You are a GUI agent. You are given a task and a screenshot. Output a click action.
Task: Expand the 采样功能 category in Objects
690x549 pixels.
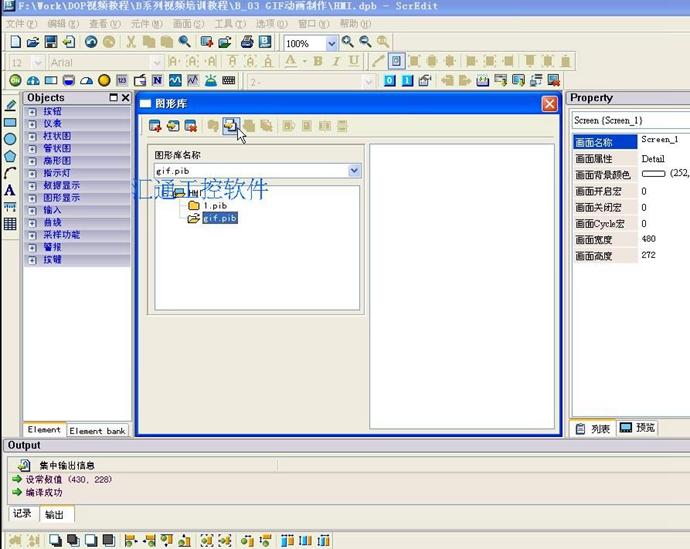[x=32, y=235]
